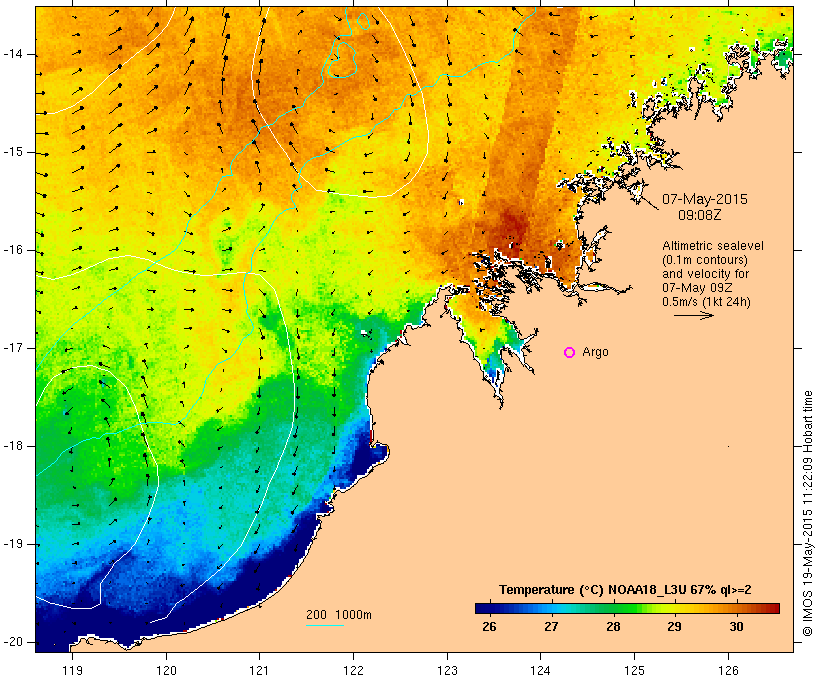
Task: Click the green middle of colorbar
Action: click(x=628, y=608)
